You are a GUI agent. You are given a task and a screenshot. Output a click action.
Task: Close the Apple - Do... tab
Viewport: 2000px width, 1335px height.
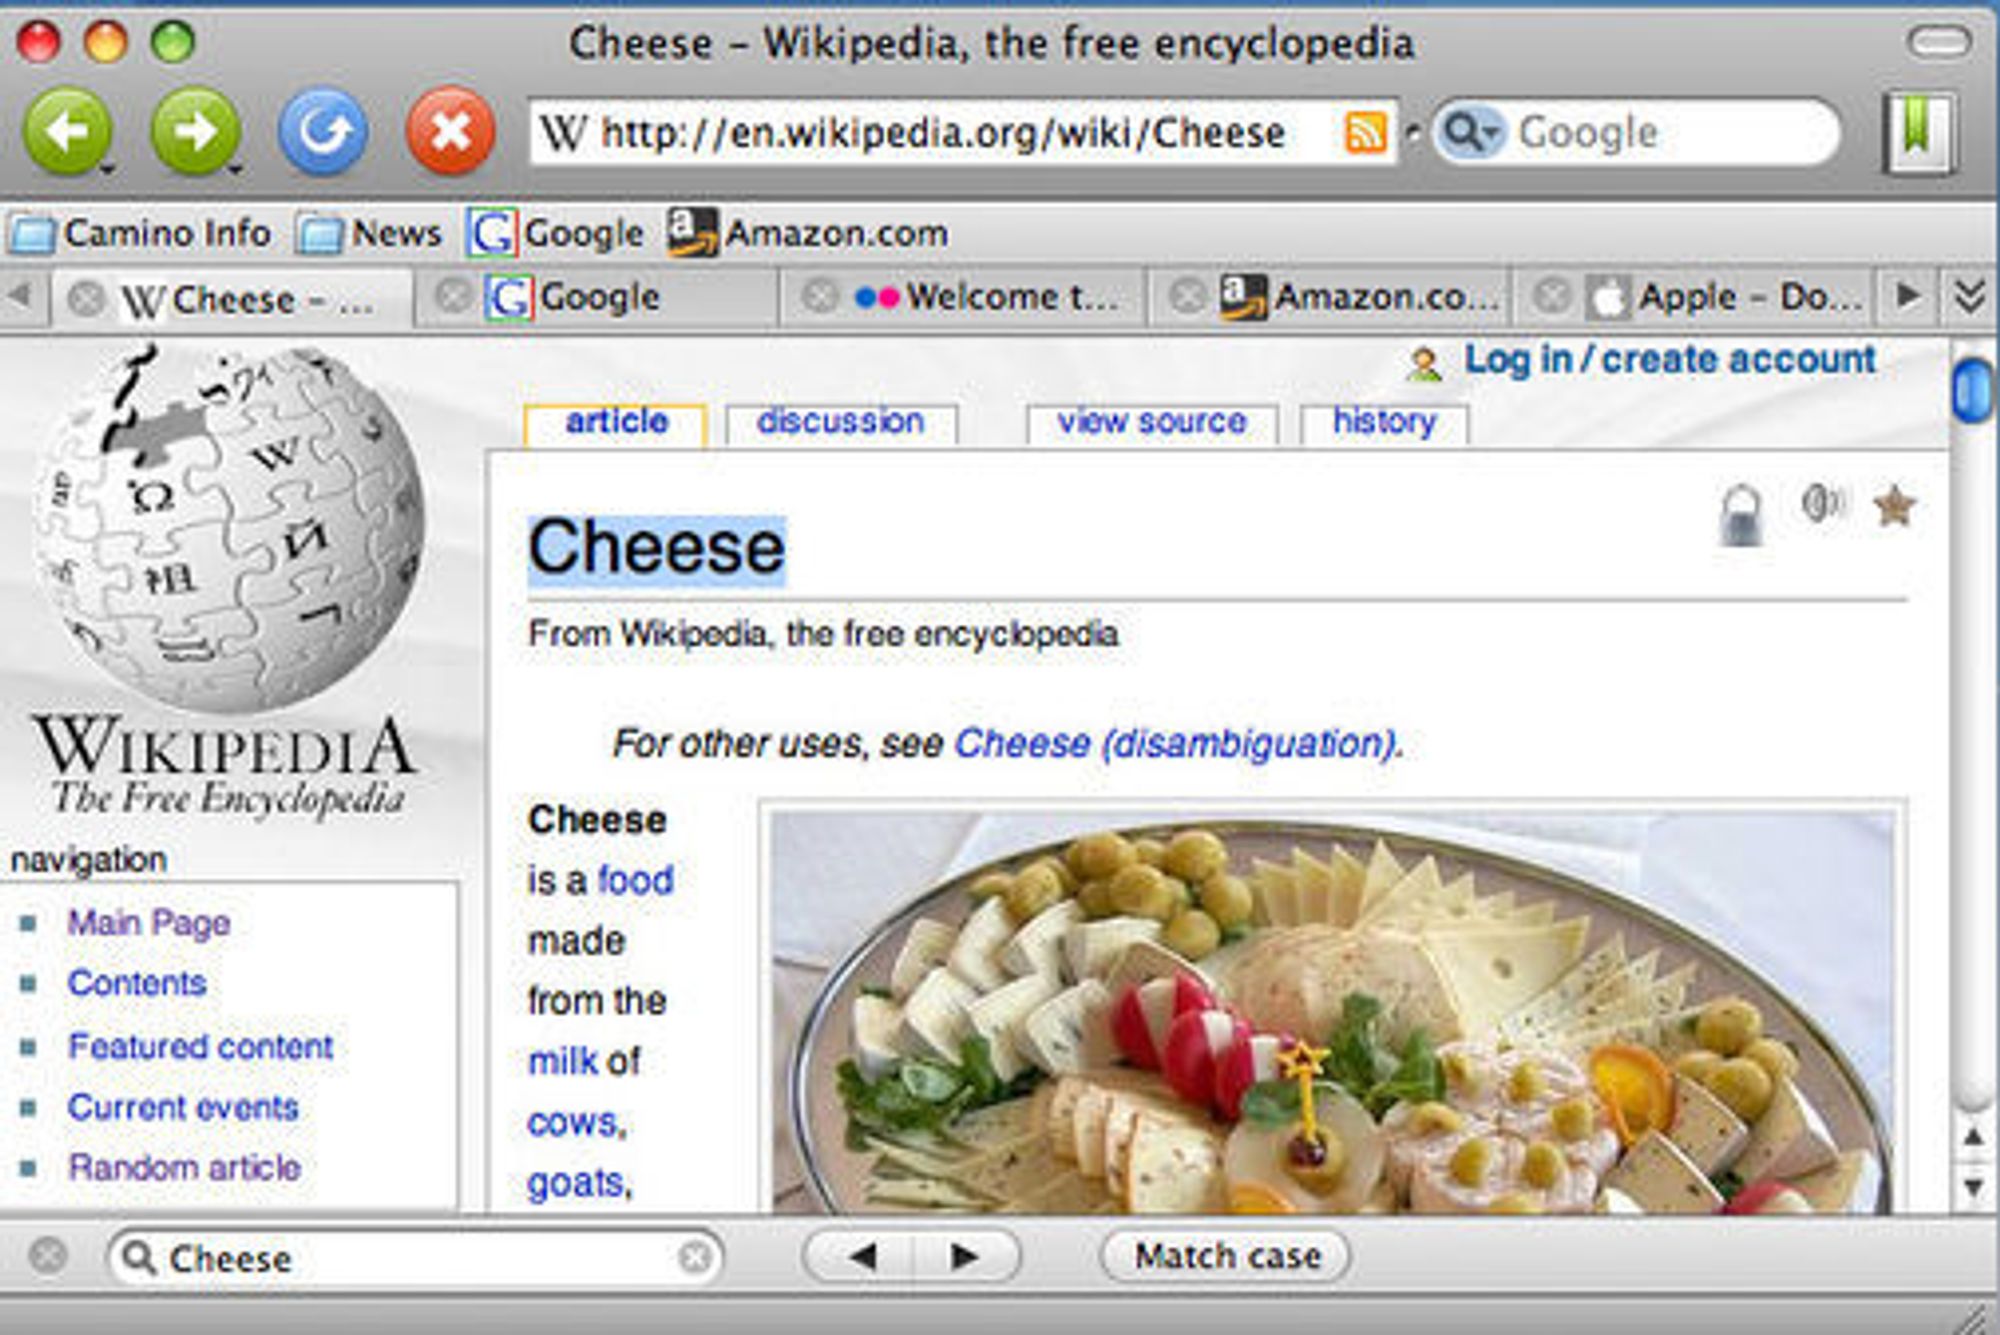[x=1553, y=296]
